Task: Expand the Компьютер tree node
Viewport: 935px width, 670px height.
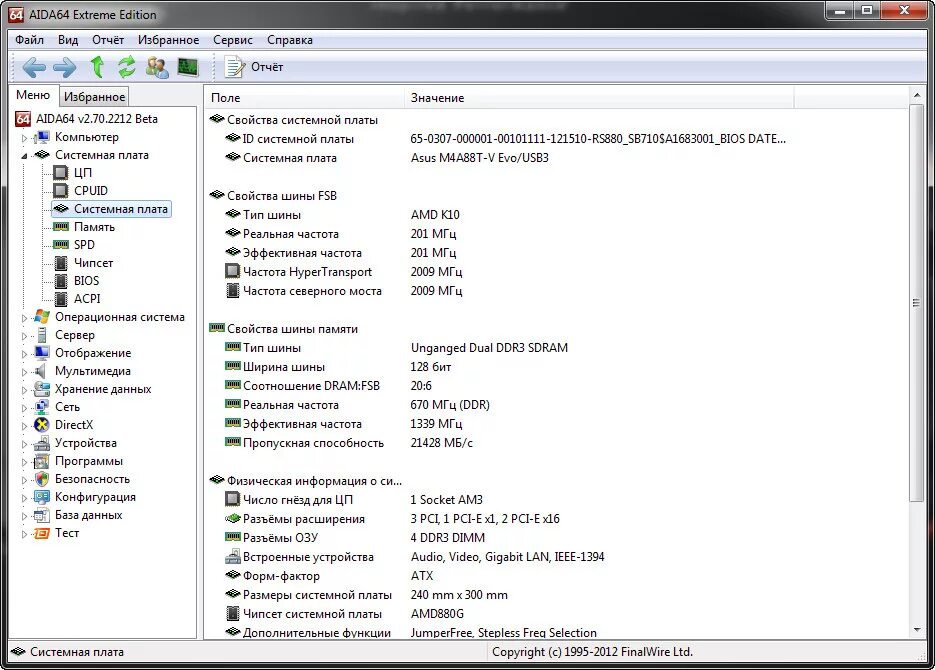Action: tap(24, 138)
